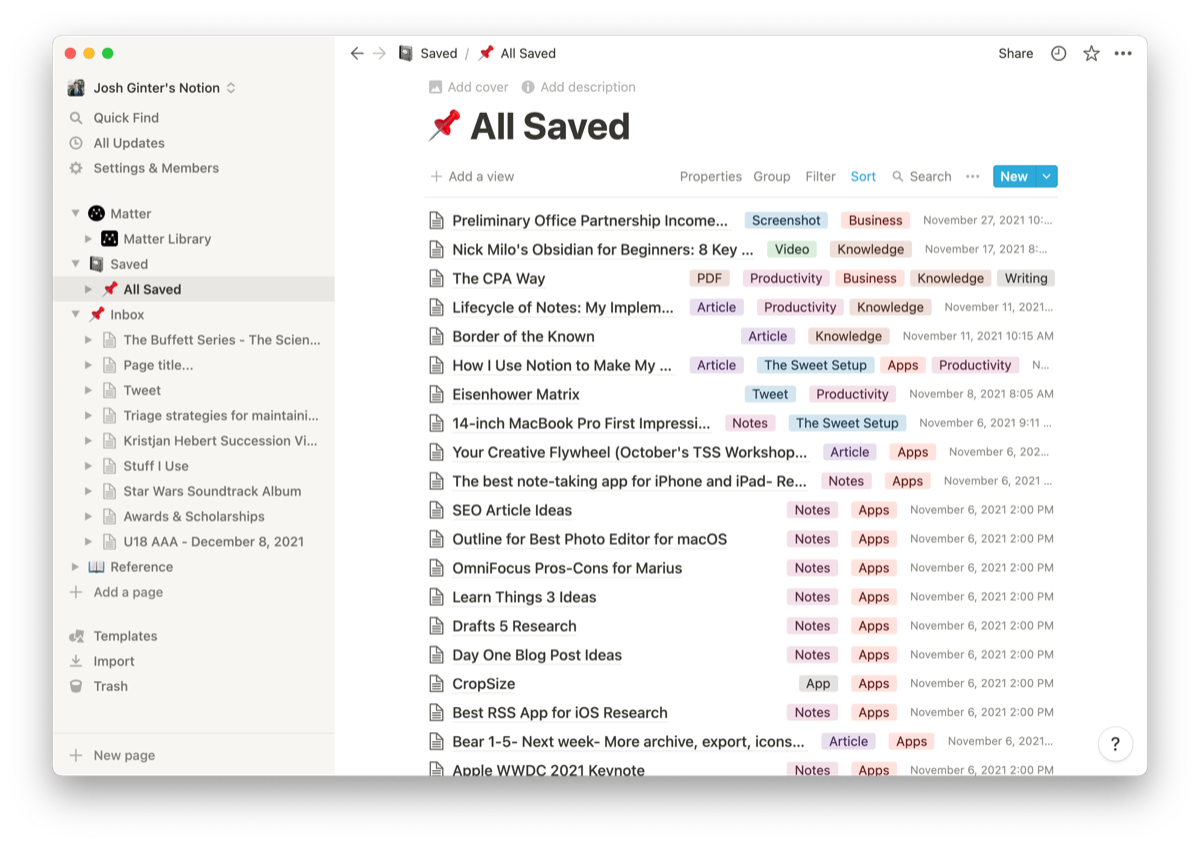Click the pushpin icon beside page title
The image size is (1200, 845).
tap(445, 126)
